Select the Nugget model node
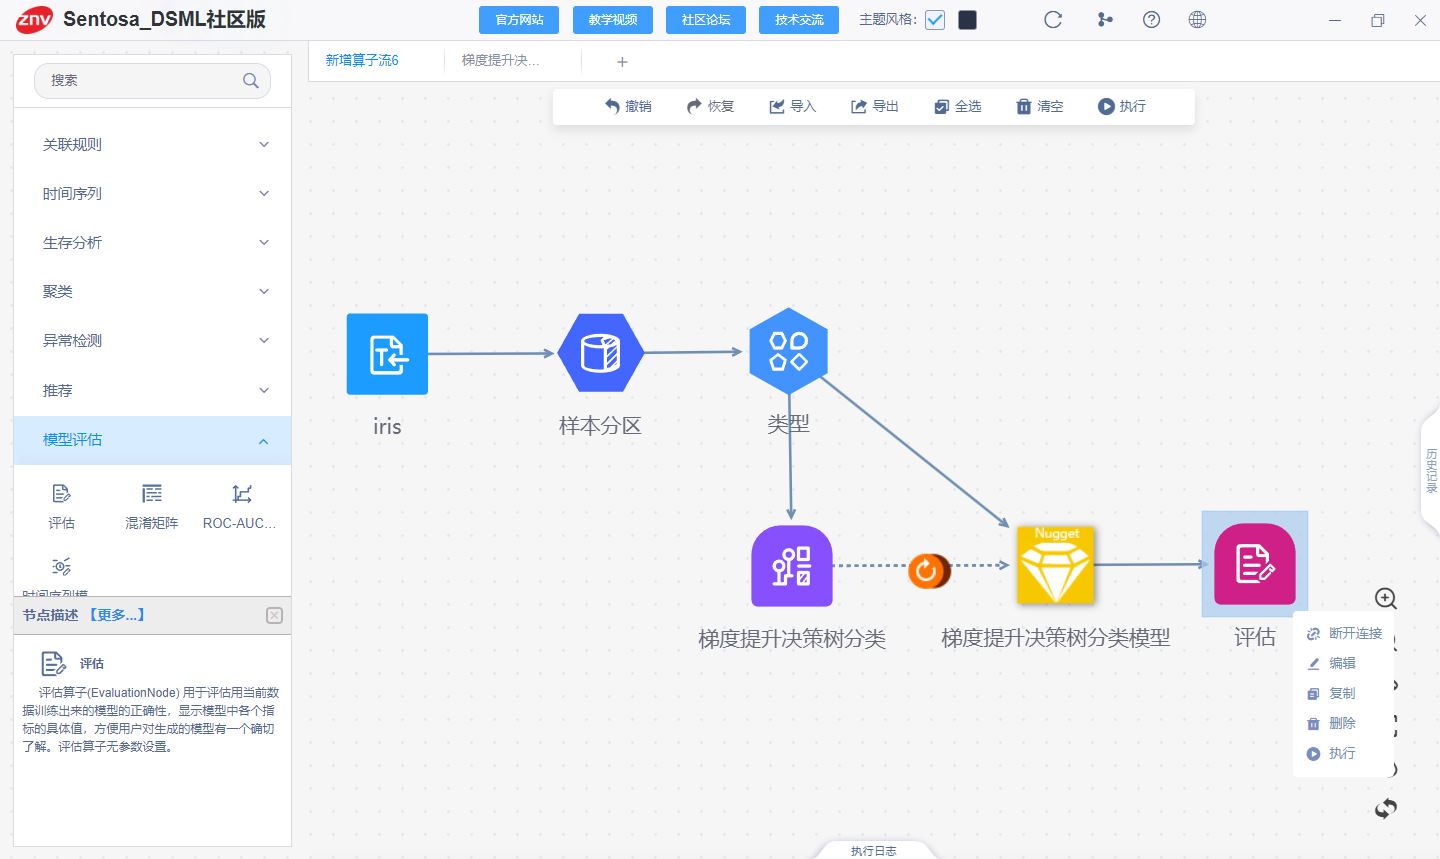The image size is (1440, 859). pyautogui.click(x=1056, y=565)
